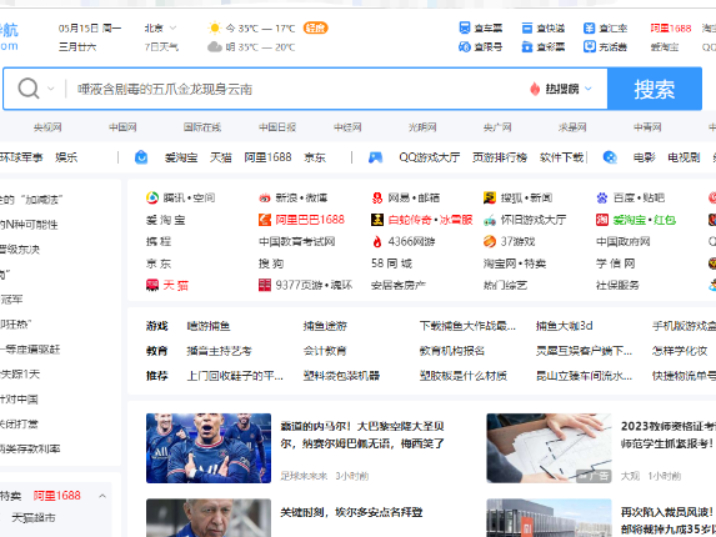Screen dimensions: 716x537
Task: Open the 嘻游捕鱼 link in 游戏 row
Action: coord(208,326)
